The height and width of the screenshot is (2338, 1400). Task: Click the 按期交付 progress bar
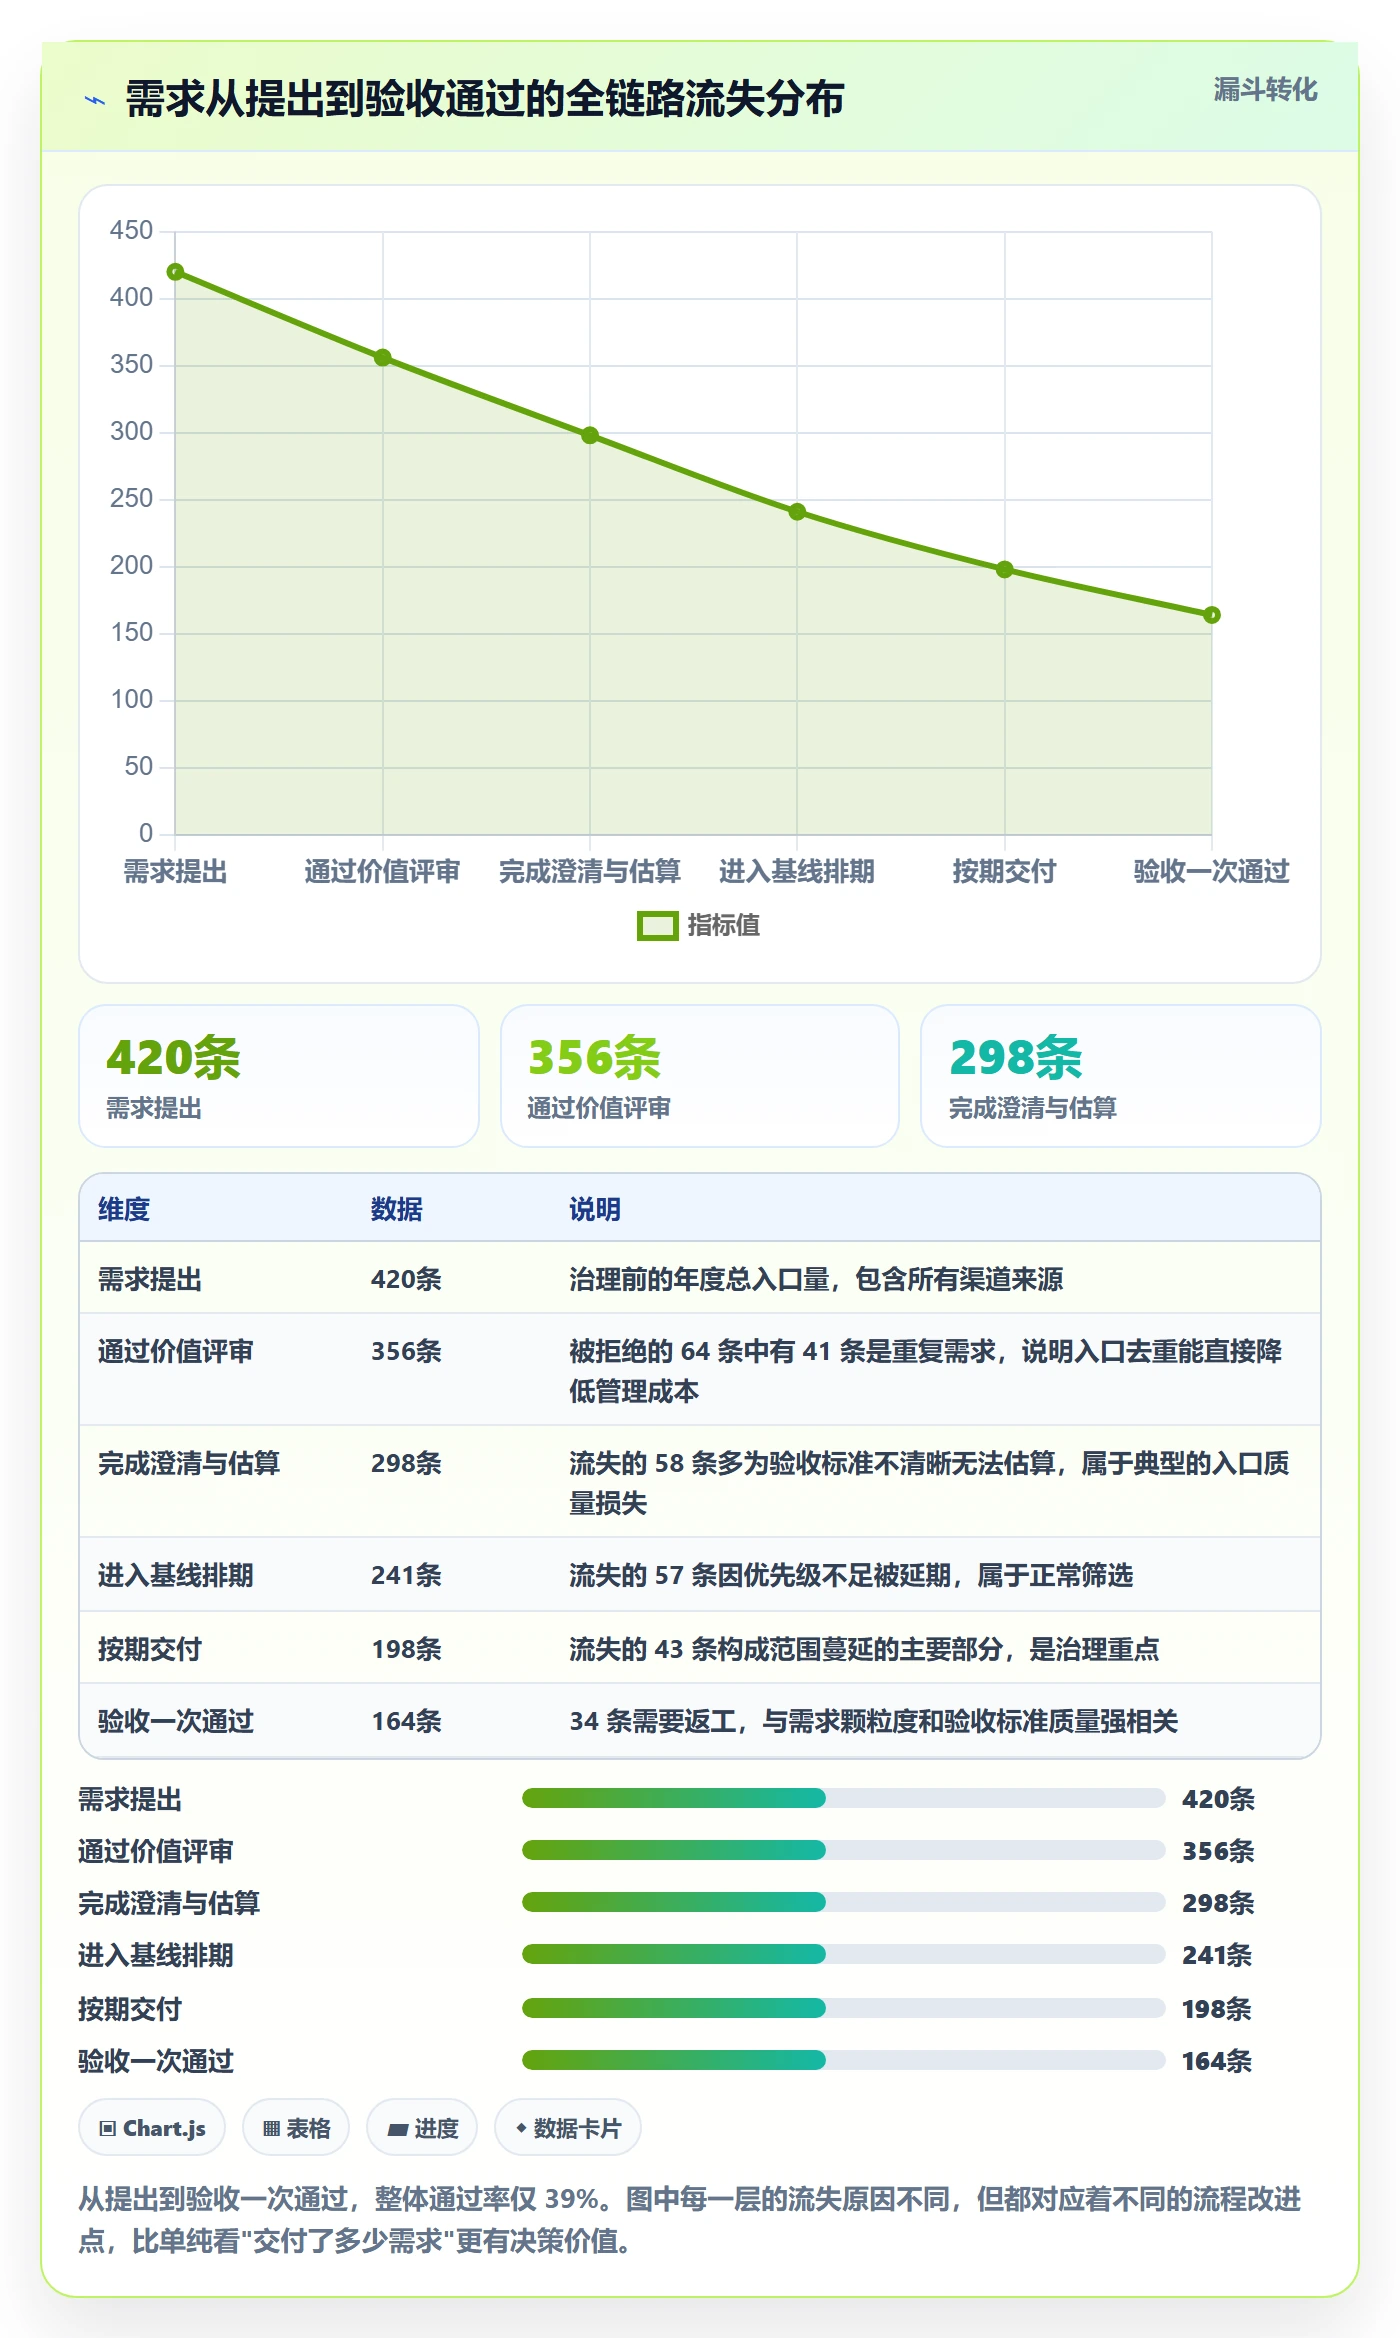coord(843,2008)
